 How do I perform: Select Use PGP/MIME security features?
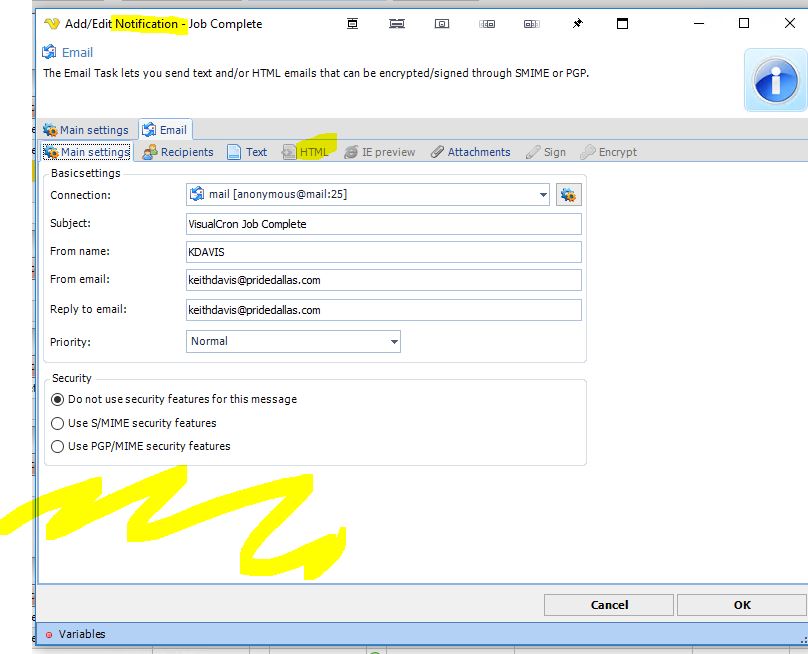57,446
